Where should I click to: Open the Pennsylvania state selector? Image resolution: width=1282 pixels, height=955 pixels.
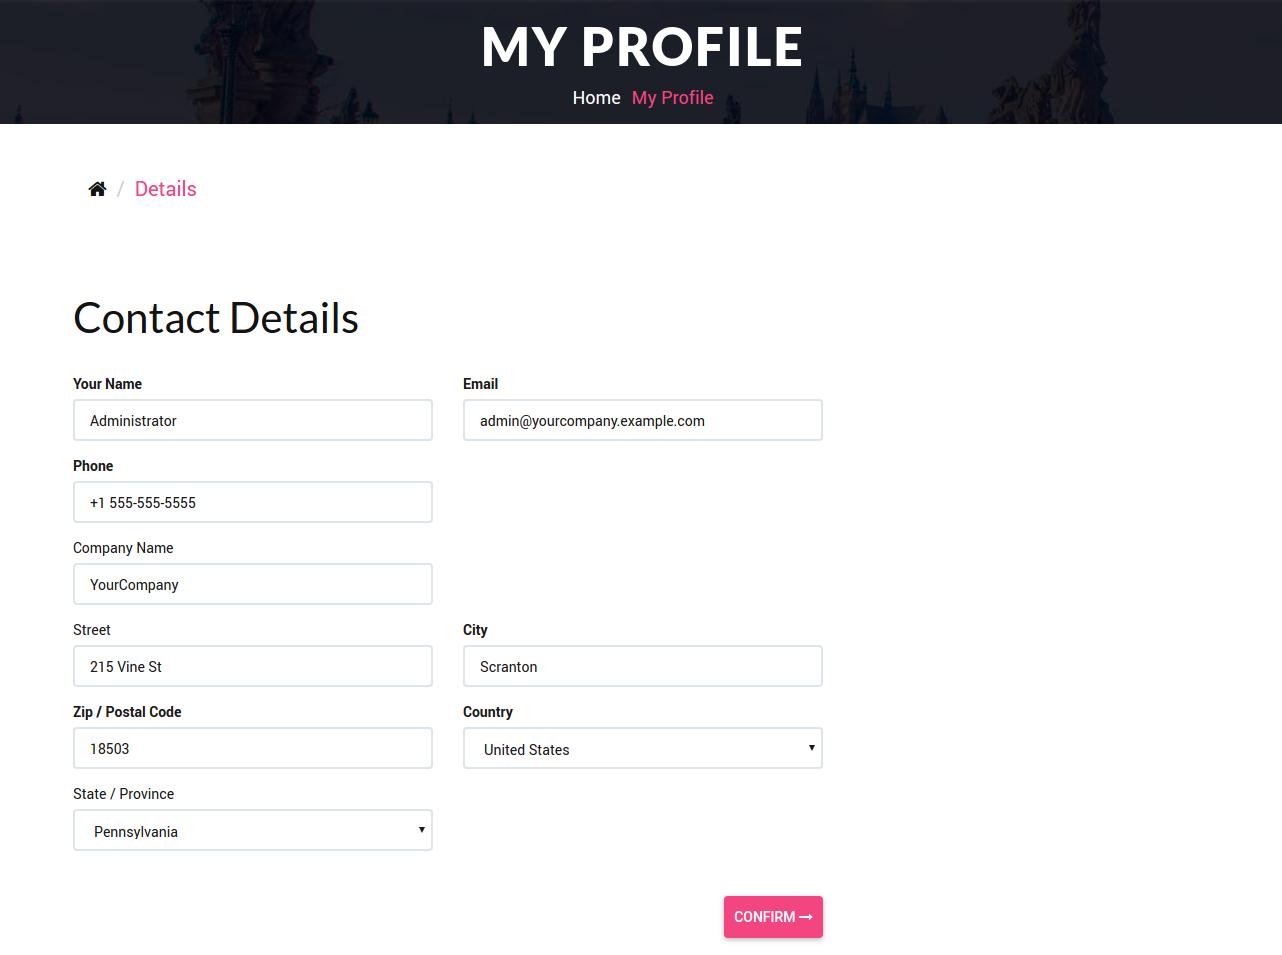(253, 830)
